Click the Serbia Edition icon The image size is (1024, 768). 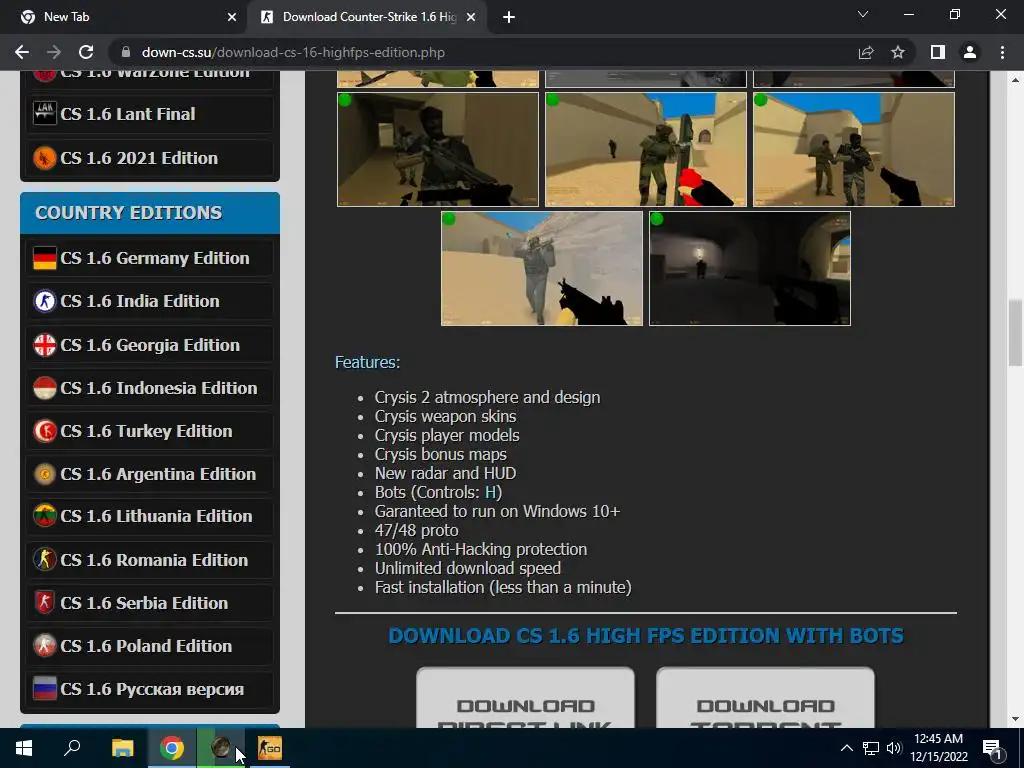click(44, 603)
